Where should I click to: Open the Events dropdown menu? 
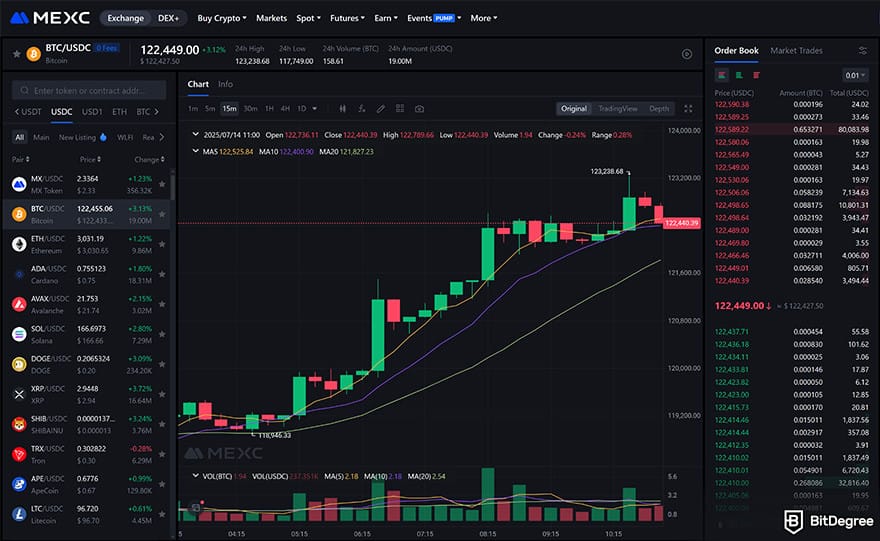[x=434, y=18]
